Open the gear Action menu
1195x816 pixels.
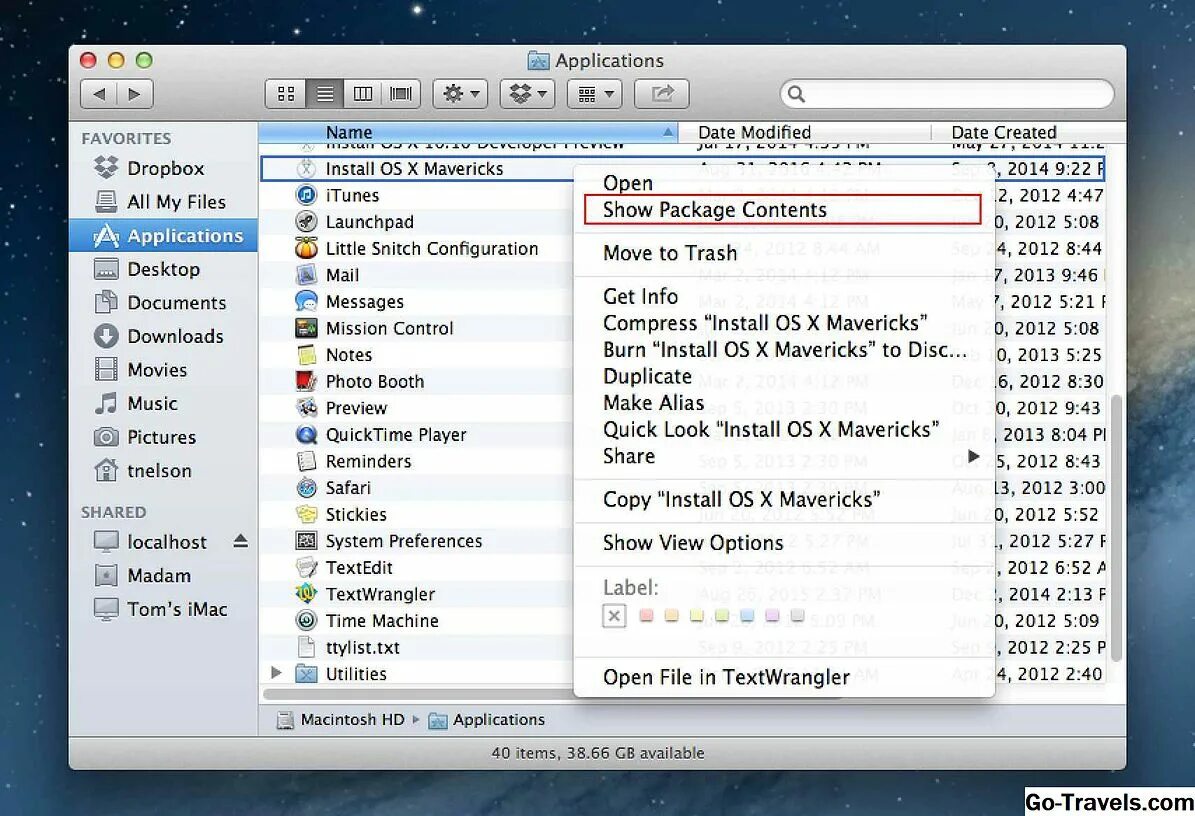pyautogui.click(x=460, y=94)
